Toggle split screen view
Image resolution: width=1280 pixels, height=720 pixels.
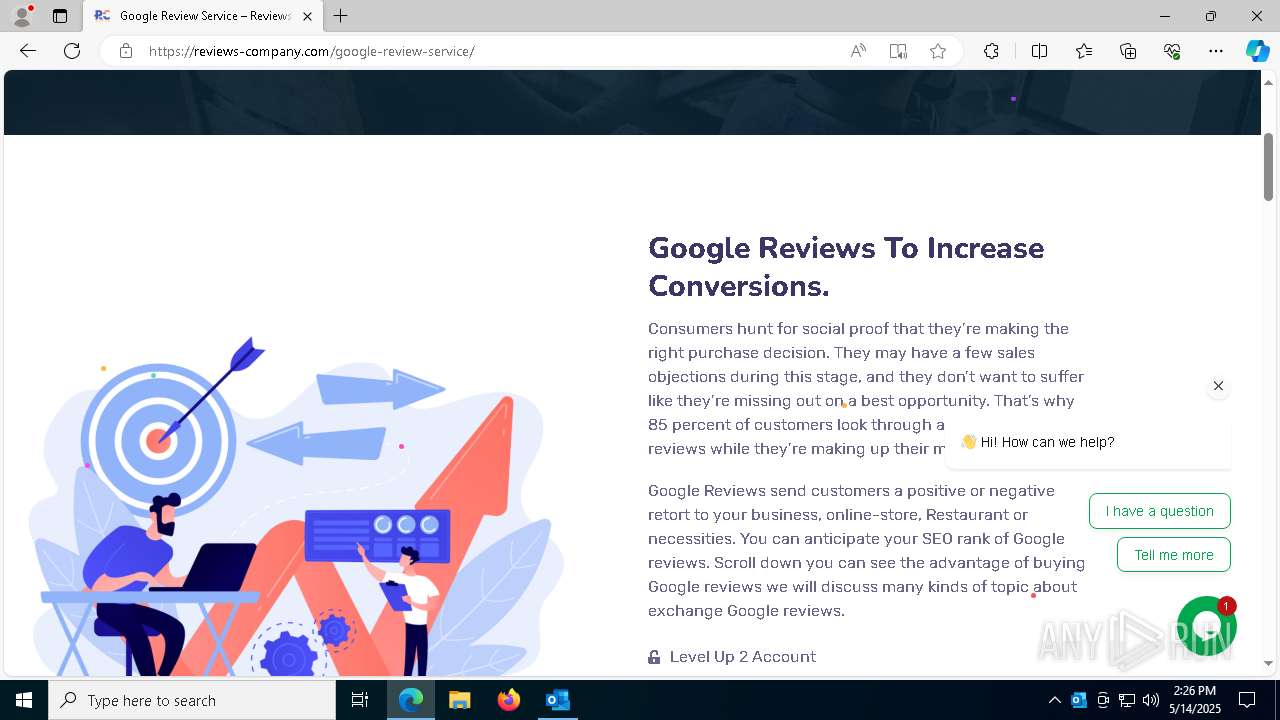[x=1039, y=51]
